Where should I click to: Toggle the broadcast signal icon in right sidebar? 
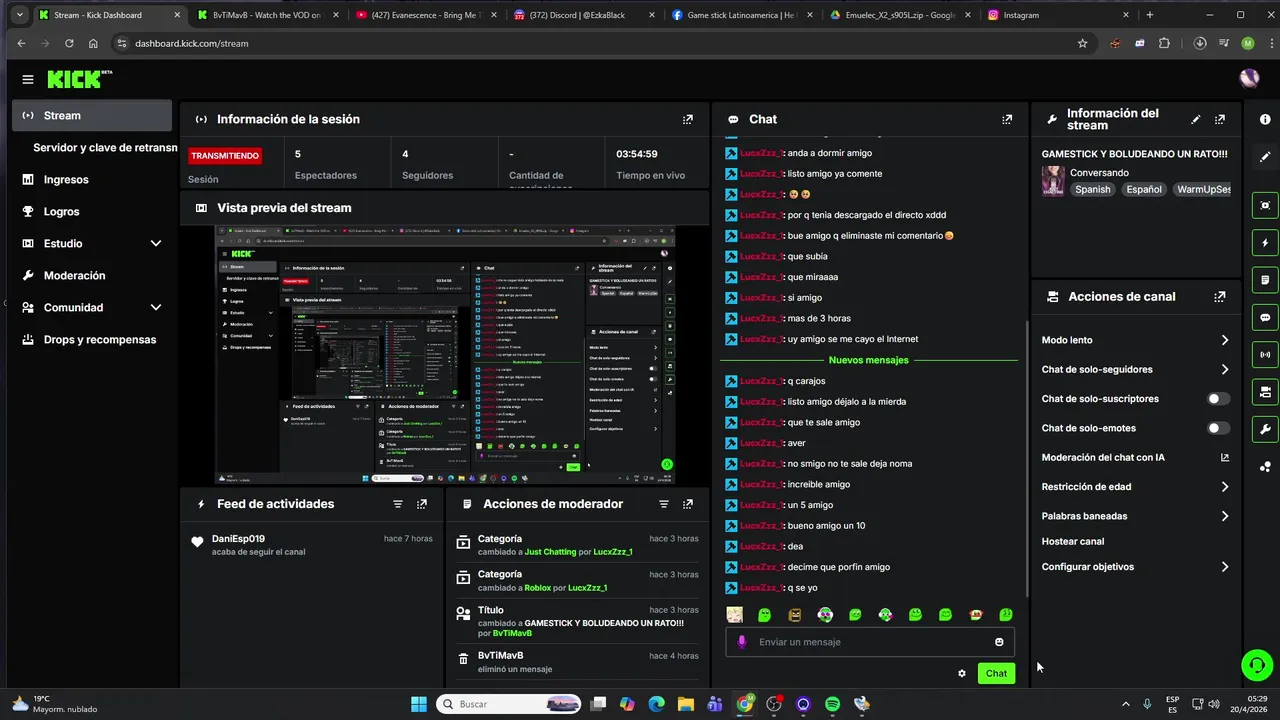pyautogui.click(x=1265, y=355)
